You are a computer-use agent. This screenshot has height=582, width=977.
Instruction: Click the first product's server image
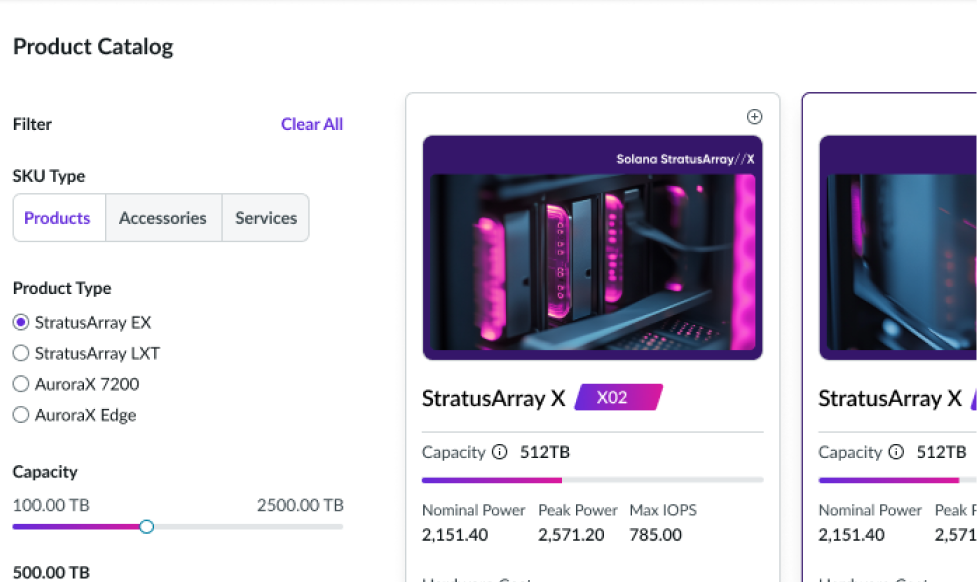pyautogui.click(x=592, y=260)
